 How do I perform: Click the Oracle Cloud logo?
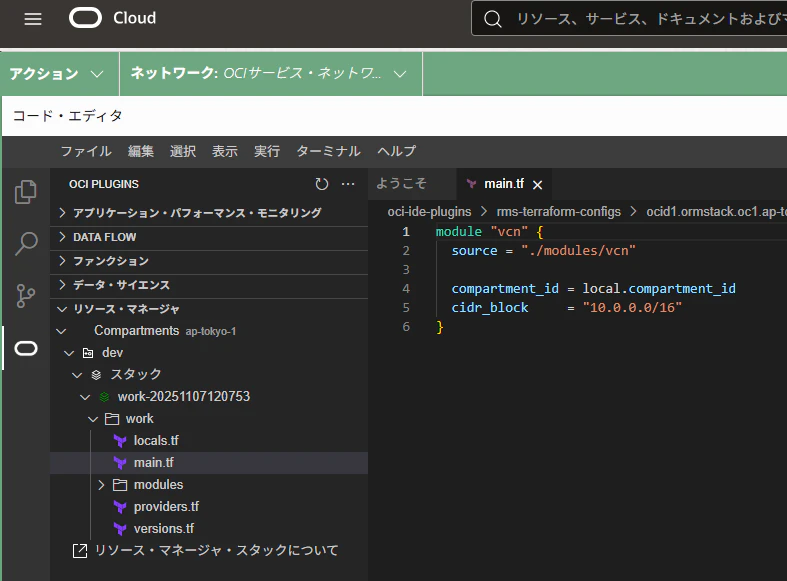click(x=113, y=18)
